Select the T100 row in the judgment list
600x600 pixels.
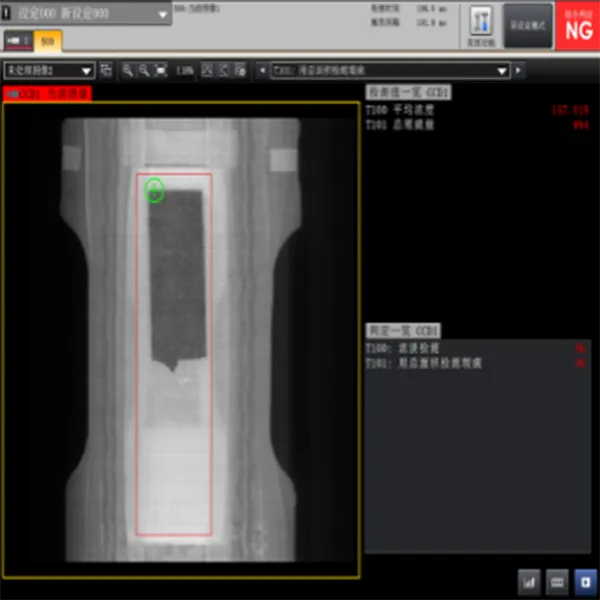(477, 348)
